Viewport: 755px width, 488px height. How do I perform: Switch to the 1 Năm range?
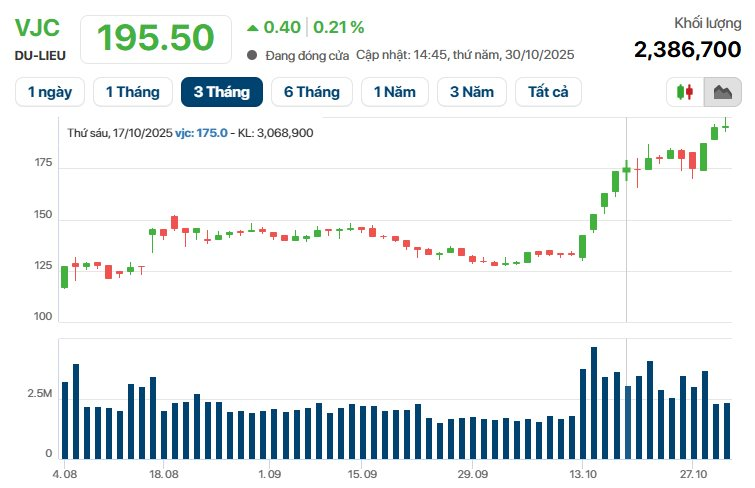pos(394,92)
